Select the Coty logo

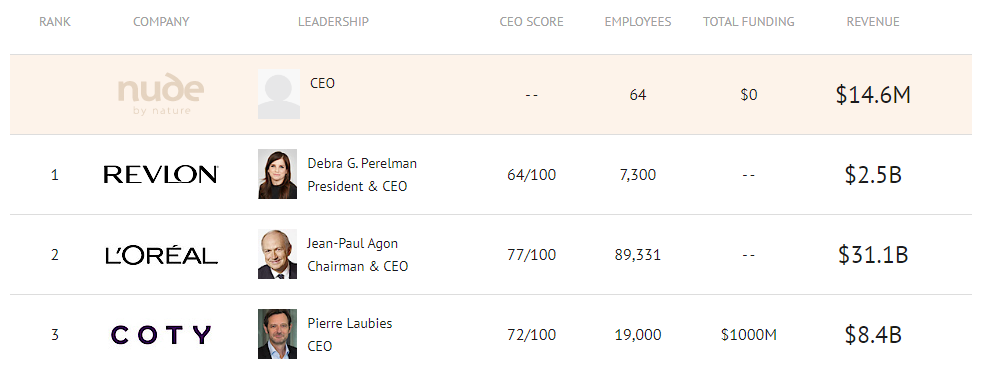tap(161, 335)
